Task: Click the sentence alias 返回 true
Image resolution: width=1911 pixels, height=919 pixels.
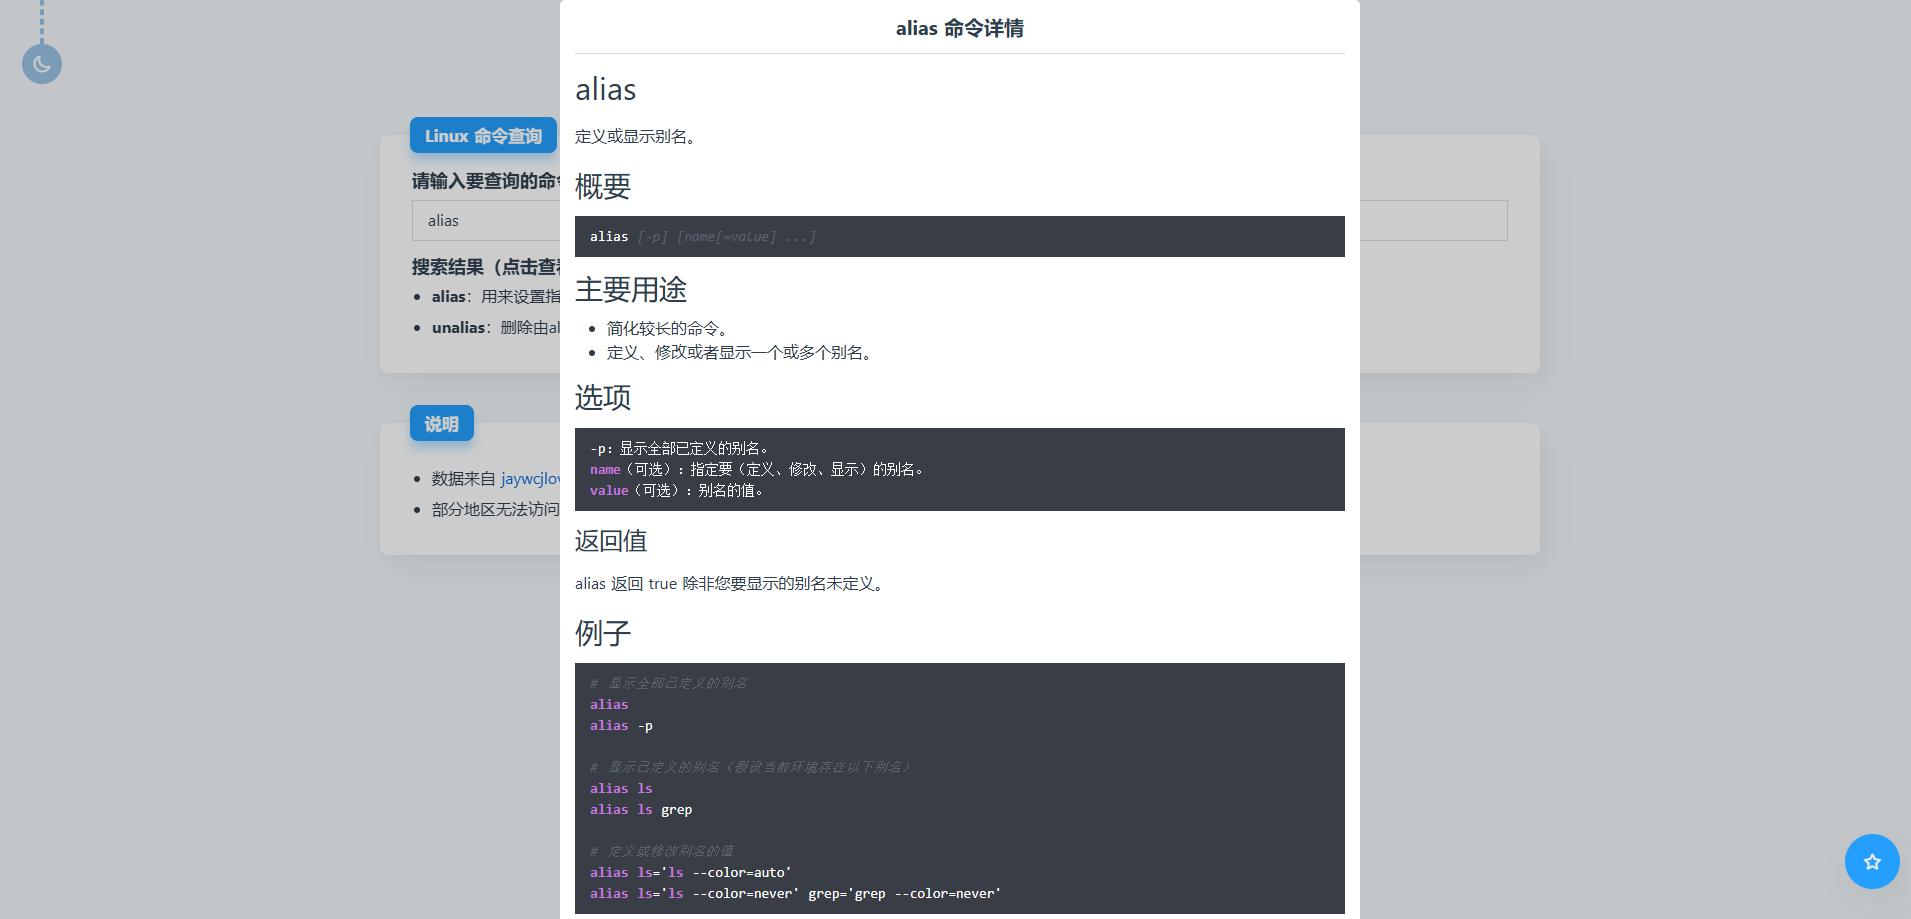Action: (732, 583)
